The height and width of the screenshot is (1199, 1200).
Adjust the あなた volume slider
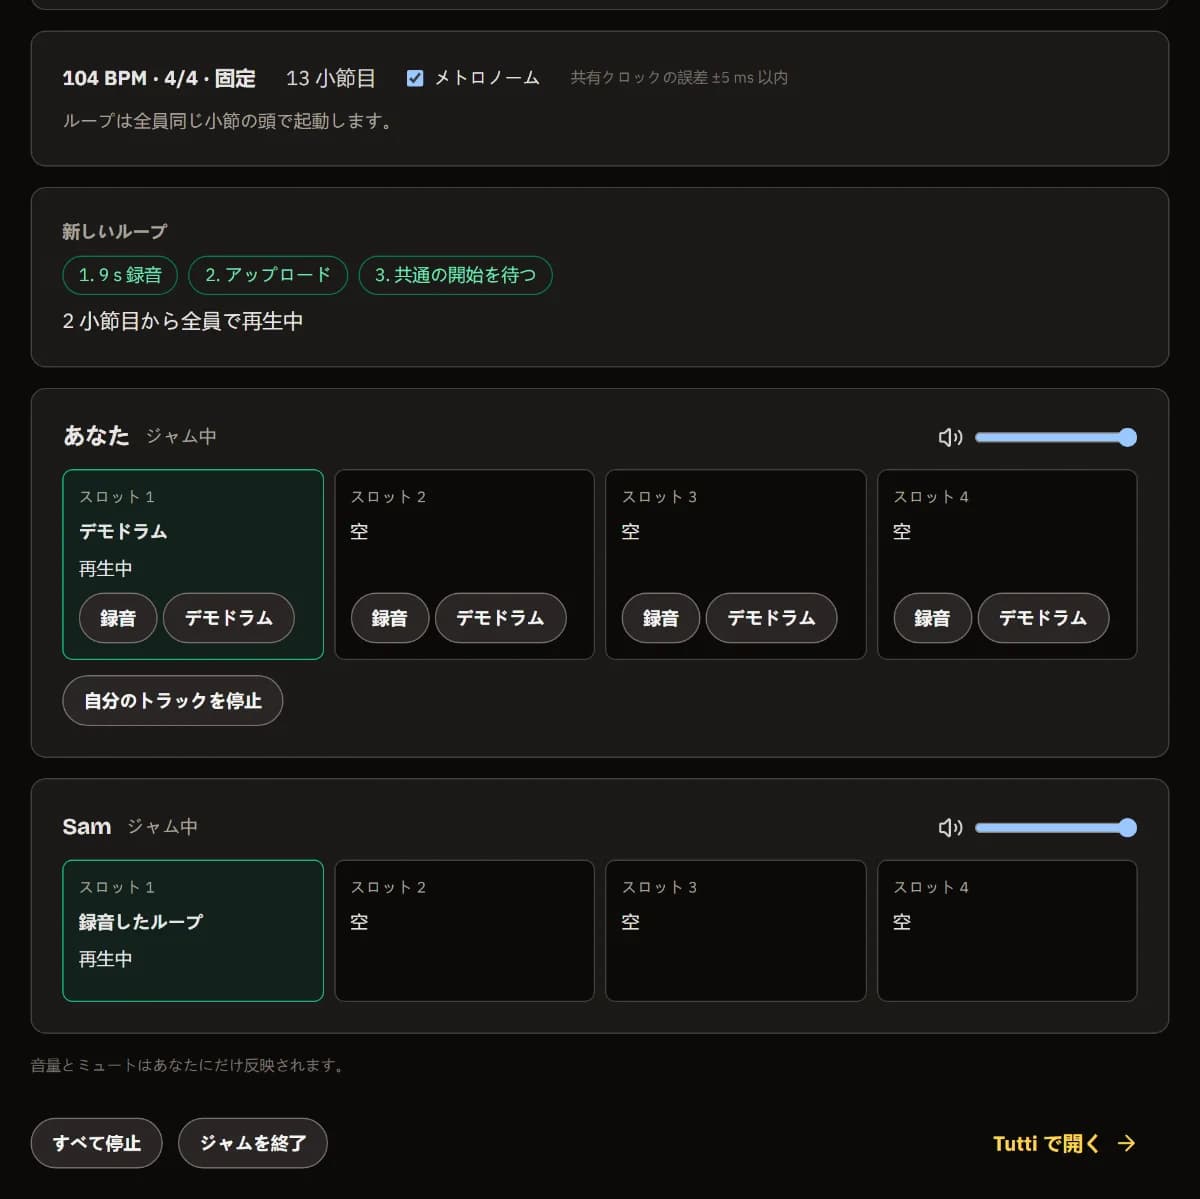[x=1056, y=437]
